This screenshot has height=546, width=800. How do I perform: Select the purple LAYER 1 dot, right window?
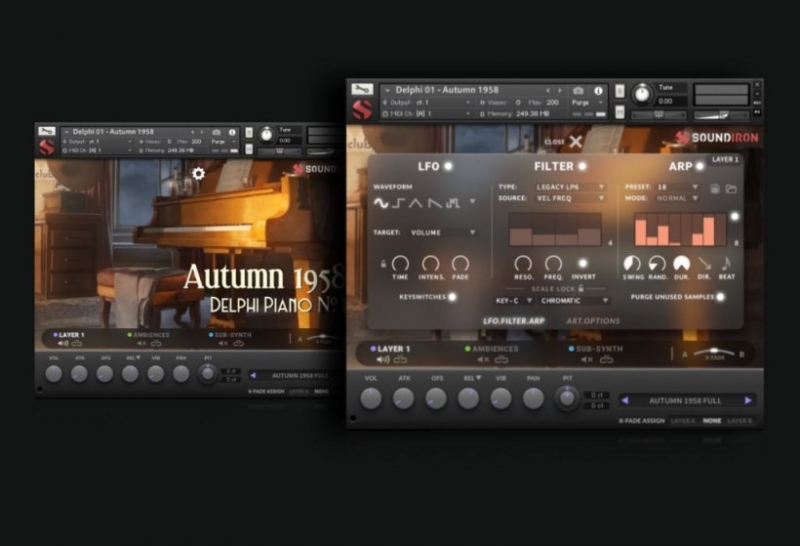(373, 349)
